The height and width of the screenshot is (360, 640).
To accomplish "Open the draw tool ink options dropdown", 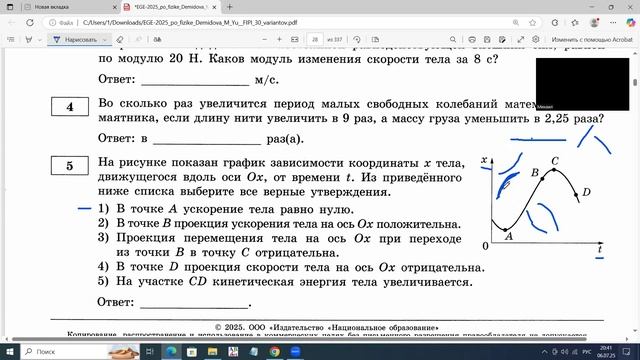I will [x=105, y=40].
